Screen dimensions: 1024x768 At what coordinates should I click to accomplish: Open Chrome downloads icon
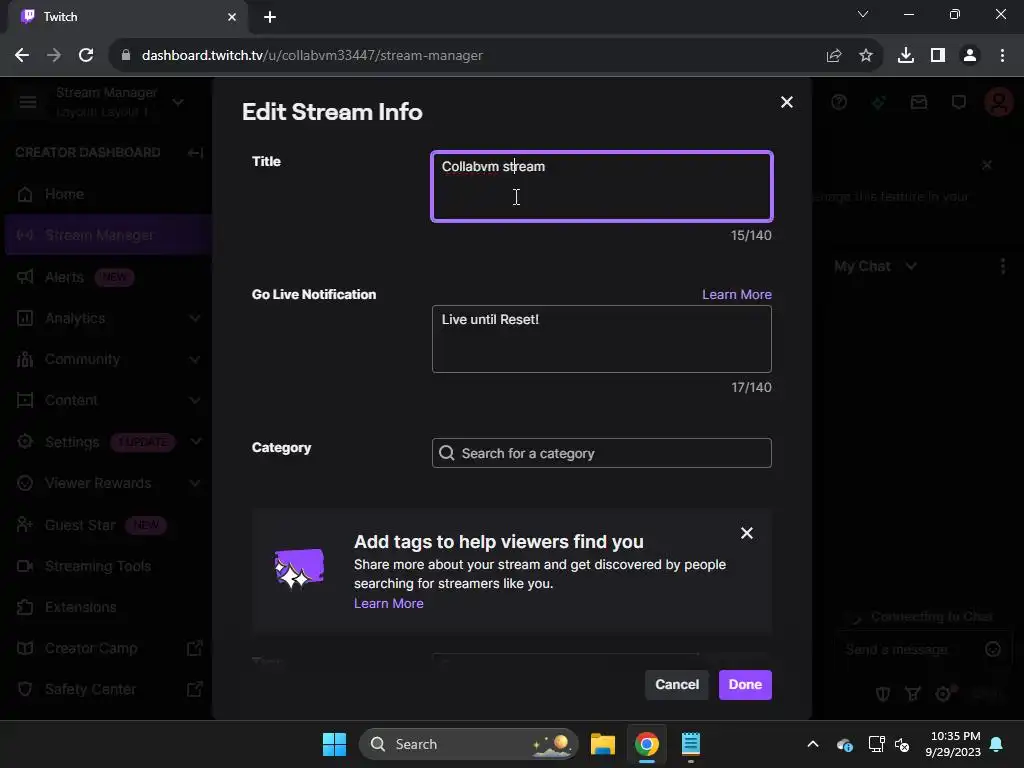coord(905,56)
